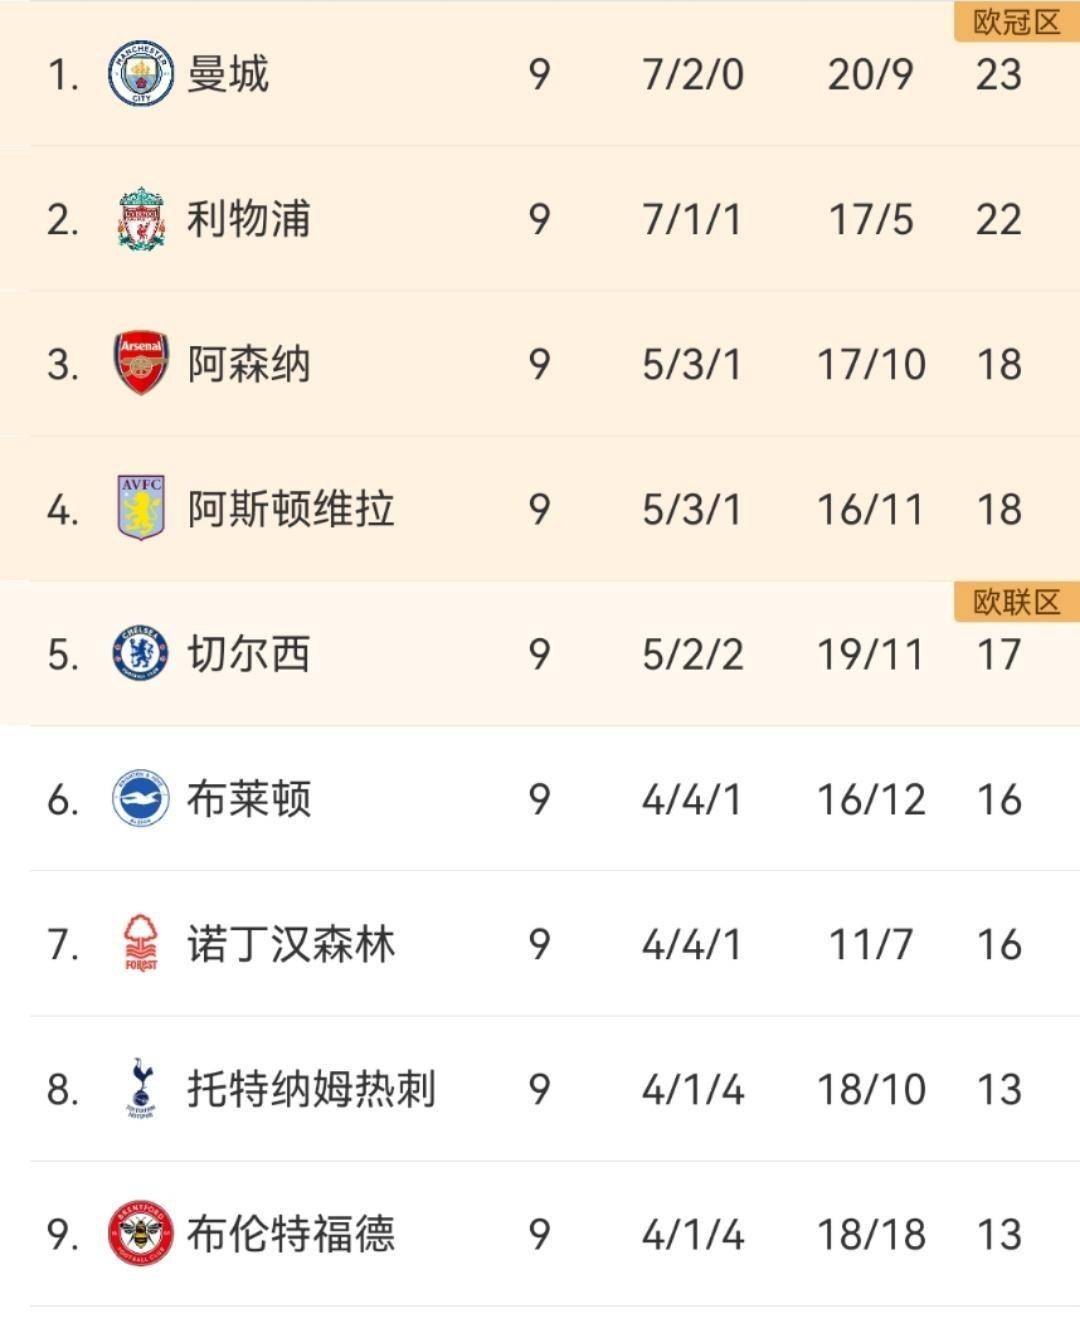
Task: Tap the 切尔西 team name
Action: [248, 654]
